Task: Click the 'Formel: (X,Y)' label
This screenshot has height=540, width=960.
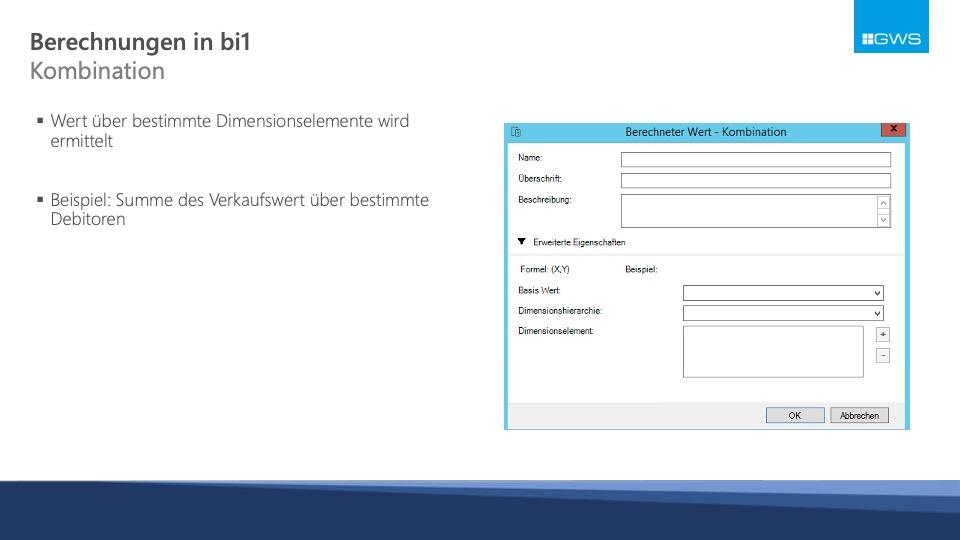Action: point(545,269)
